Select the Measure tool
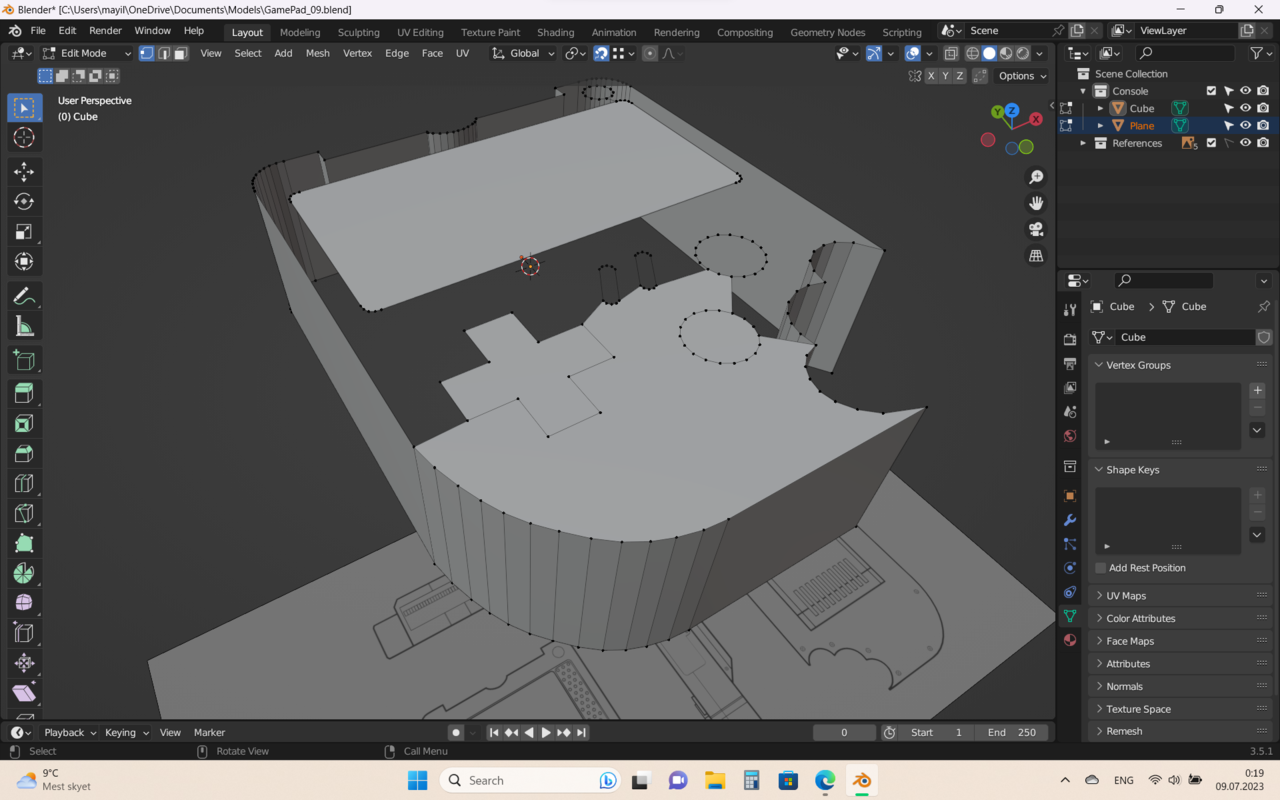Image resolution: width=1280 pixels, height=800 pixels. (x=24, y=327)
